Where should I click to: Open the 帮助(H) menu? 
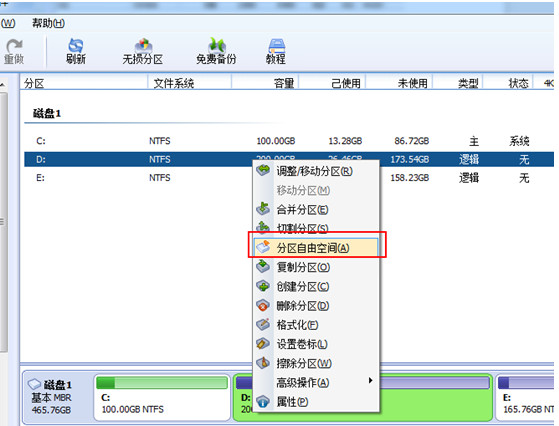(x=48, y=24)
